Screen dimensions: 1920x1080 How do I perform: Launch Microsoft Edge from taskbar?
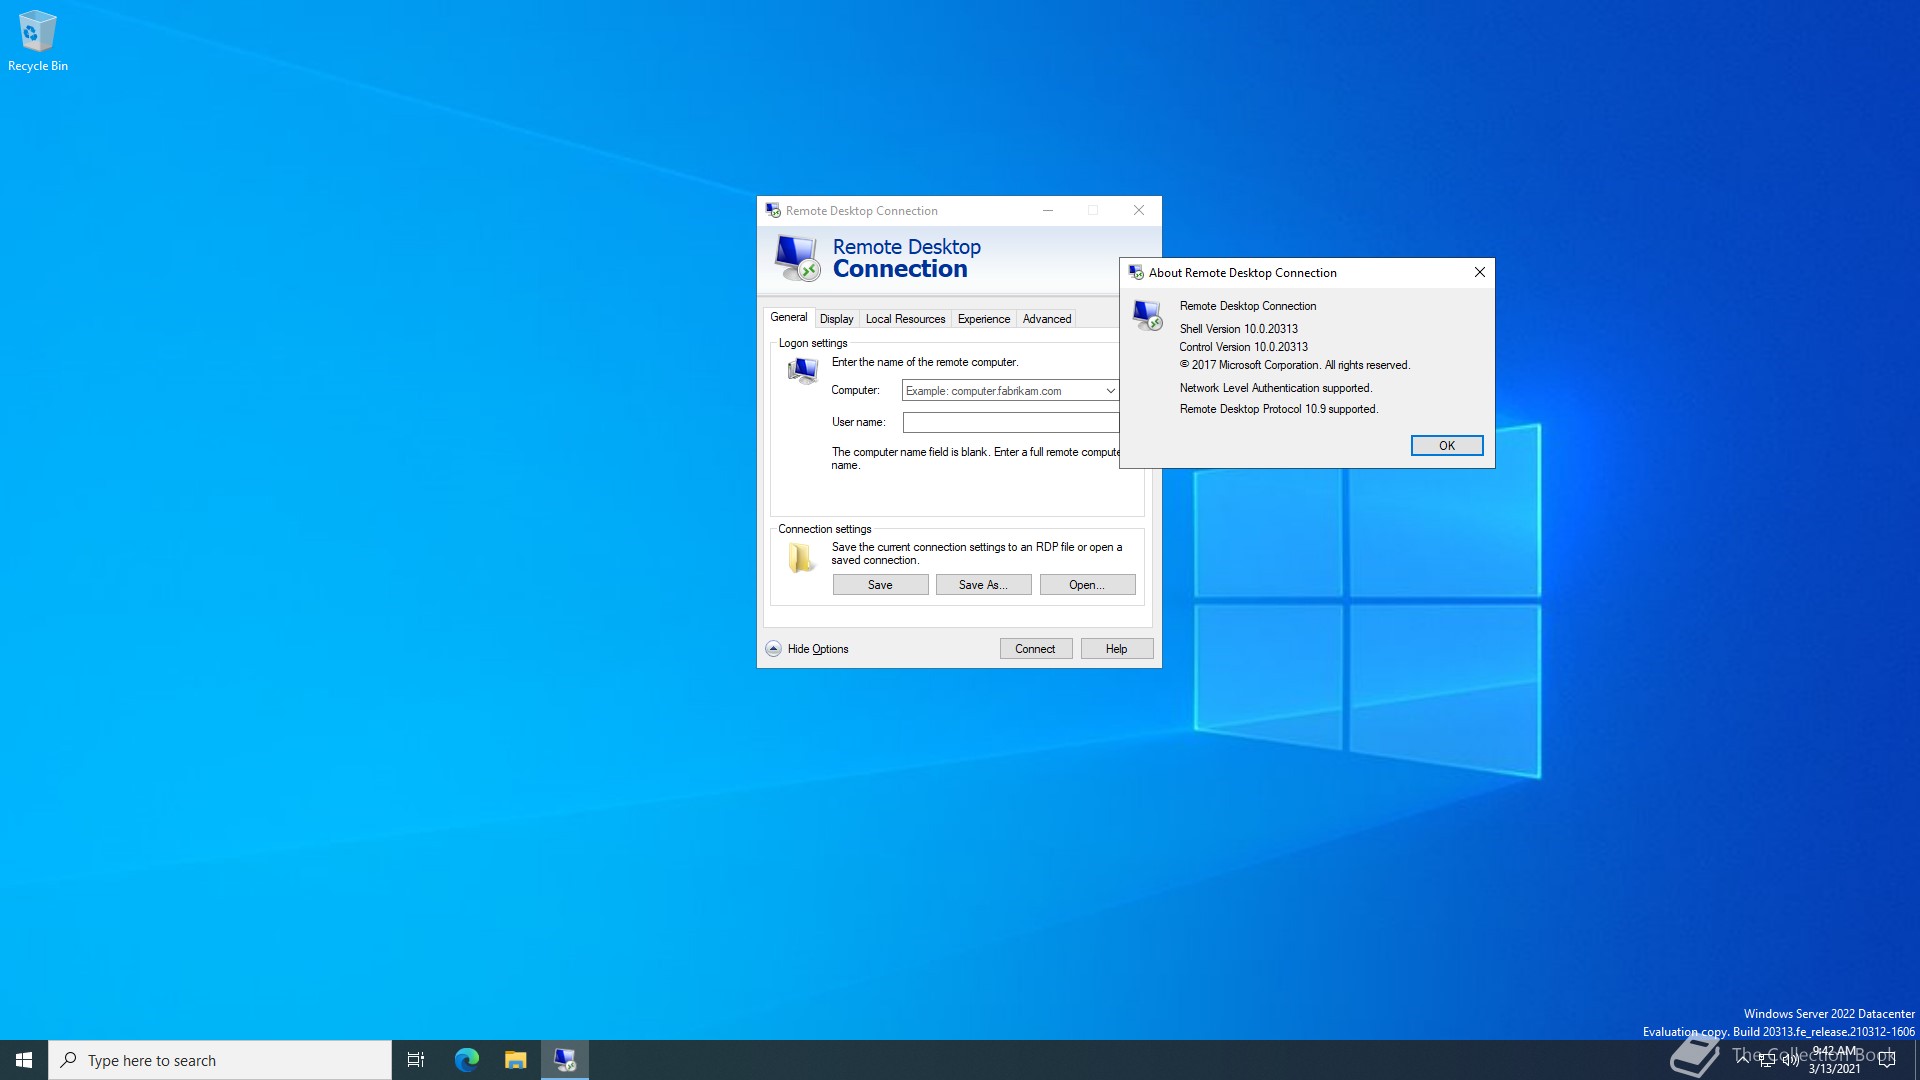point(466,1060)
